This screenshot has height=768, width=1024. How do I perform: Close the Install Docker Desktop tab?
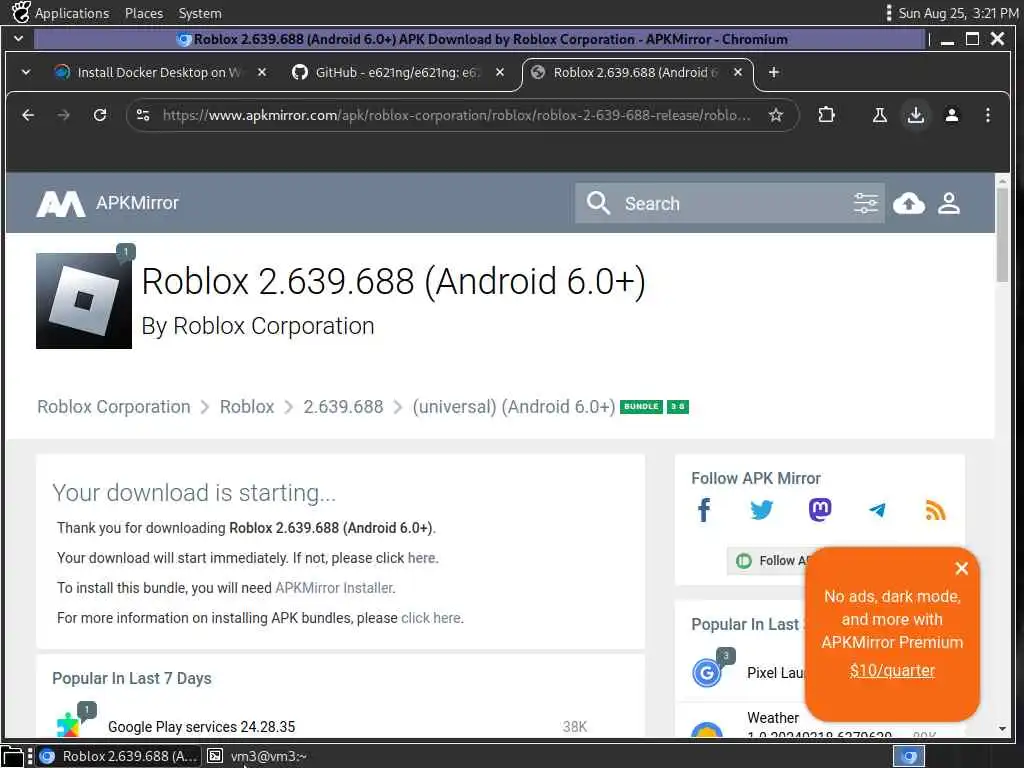(262, 72)
